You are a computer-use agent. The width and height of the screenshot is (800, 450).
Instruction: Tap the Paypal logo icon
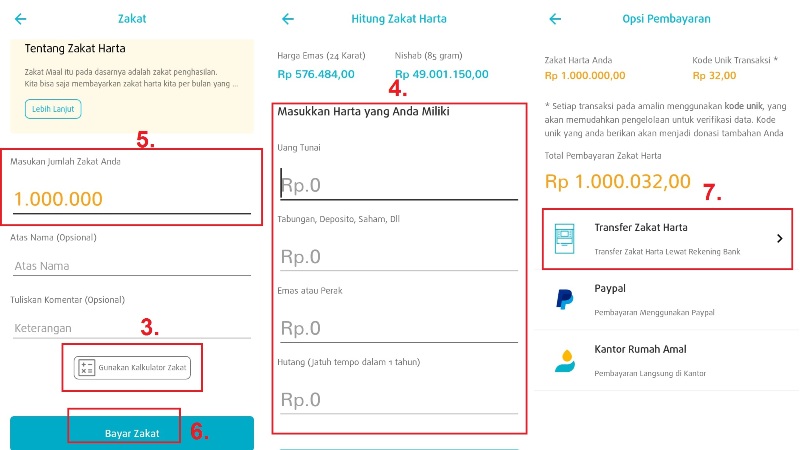click(565, 299)
